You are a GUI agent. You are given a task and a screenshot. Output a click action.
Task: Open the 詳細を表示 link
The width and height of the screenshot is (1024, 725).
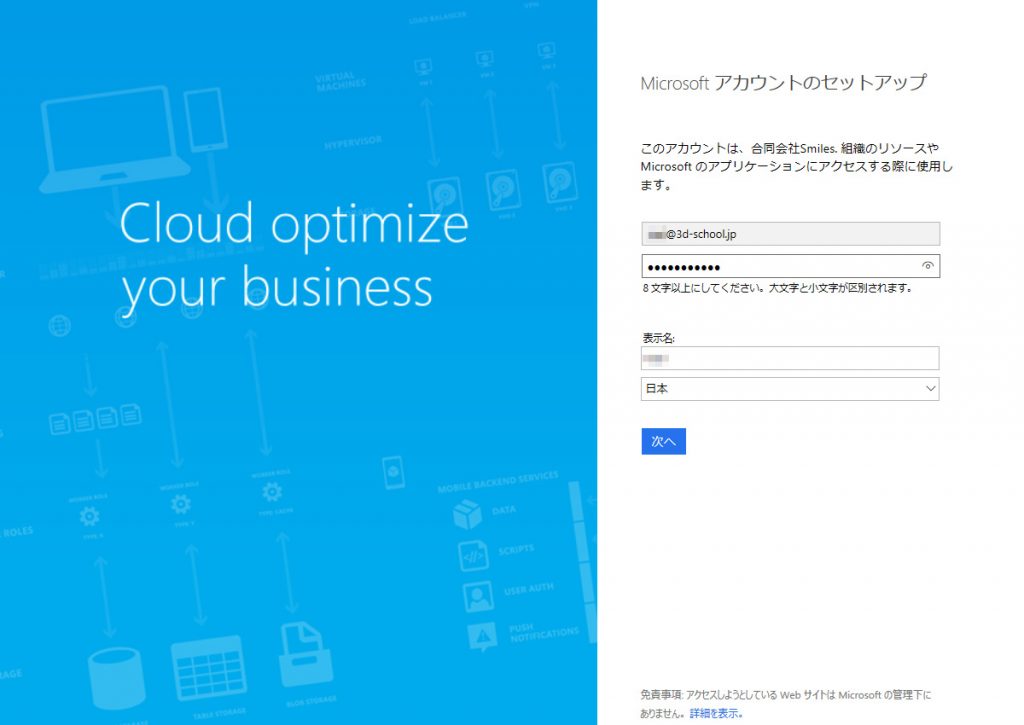coord(716,713)
